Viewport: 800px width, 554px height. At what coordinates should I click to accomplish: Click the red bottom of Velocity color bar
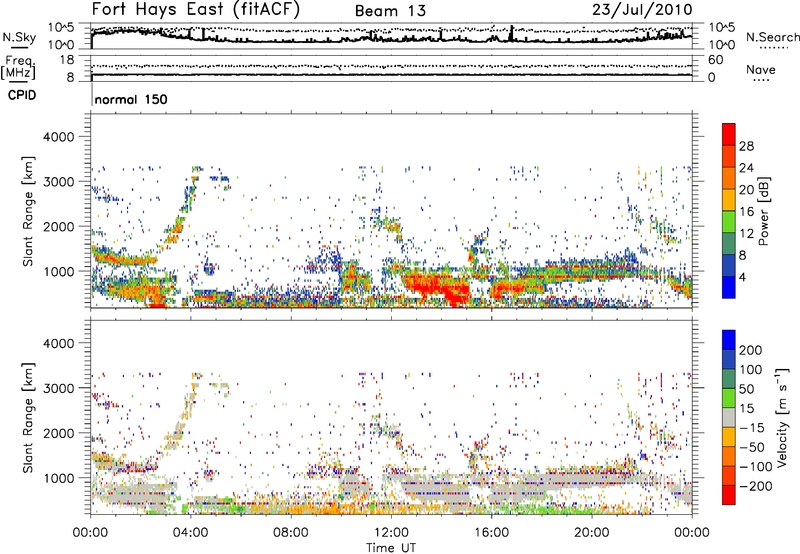729,495
